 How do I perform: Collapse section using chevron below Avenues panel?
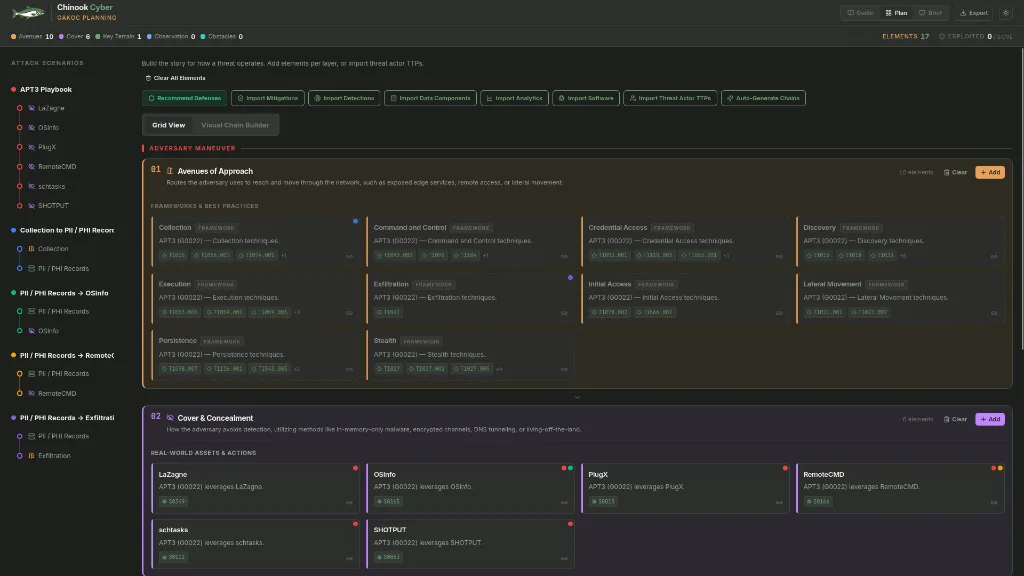[577, 397]
